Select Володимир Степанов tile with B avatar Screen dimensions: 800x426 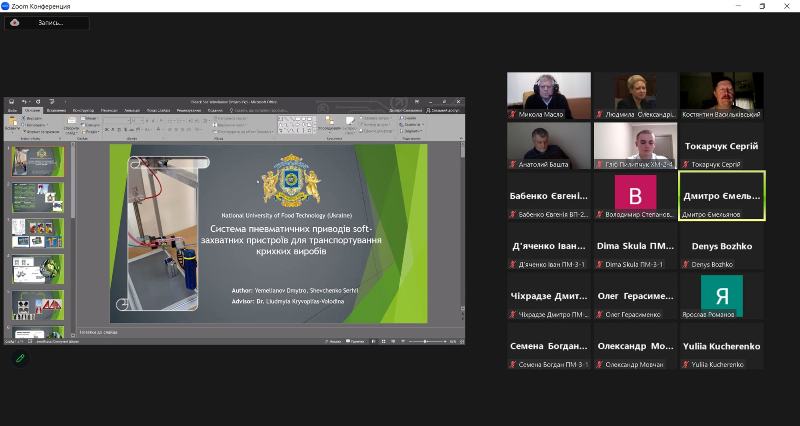[635, 196]
